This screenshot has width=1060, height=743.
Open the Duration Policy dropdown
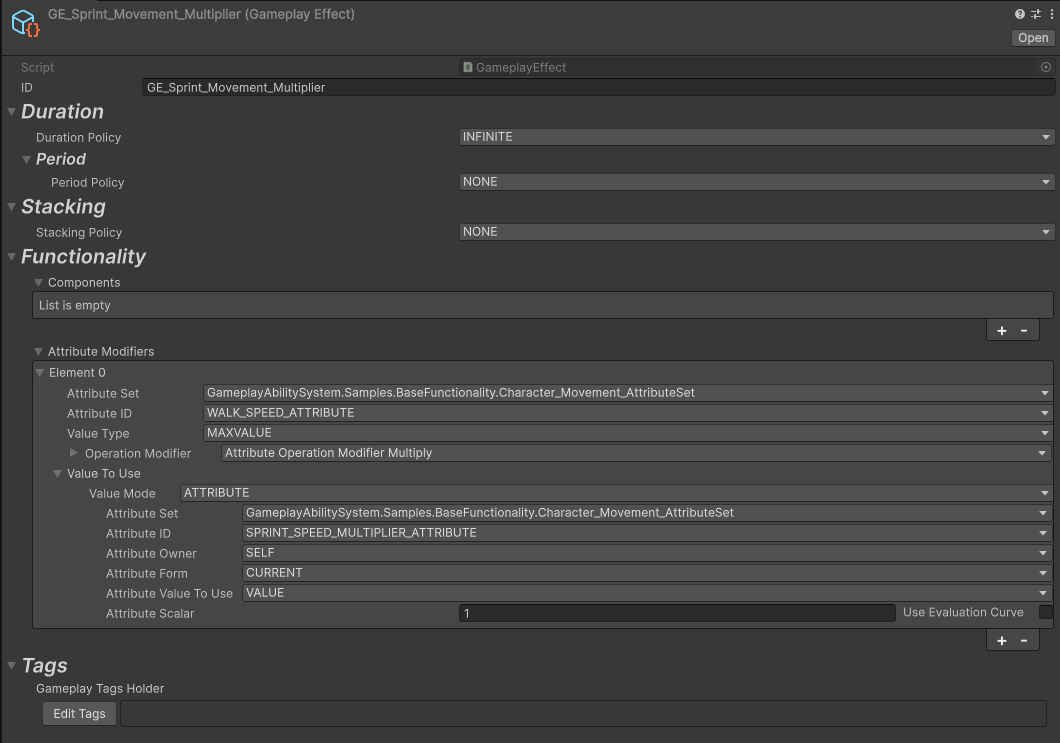pos(756,137)
